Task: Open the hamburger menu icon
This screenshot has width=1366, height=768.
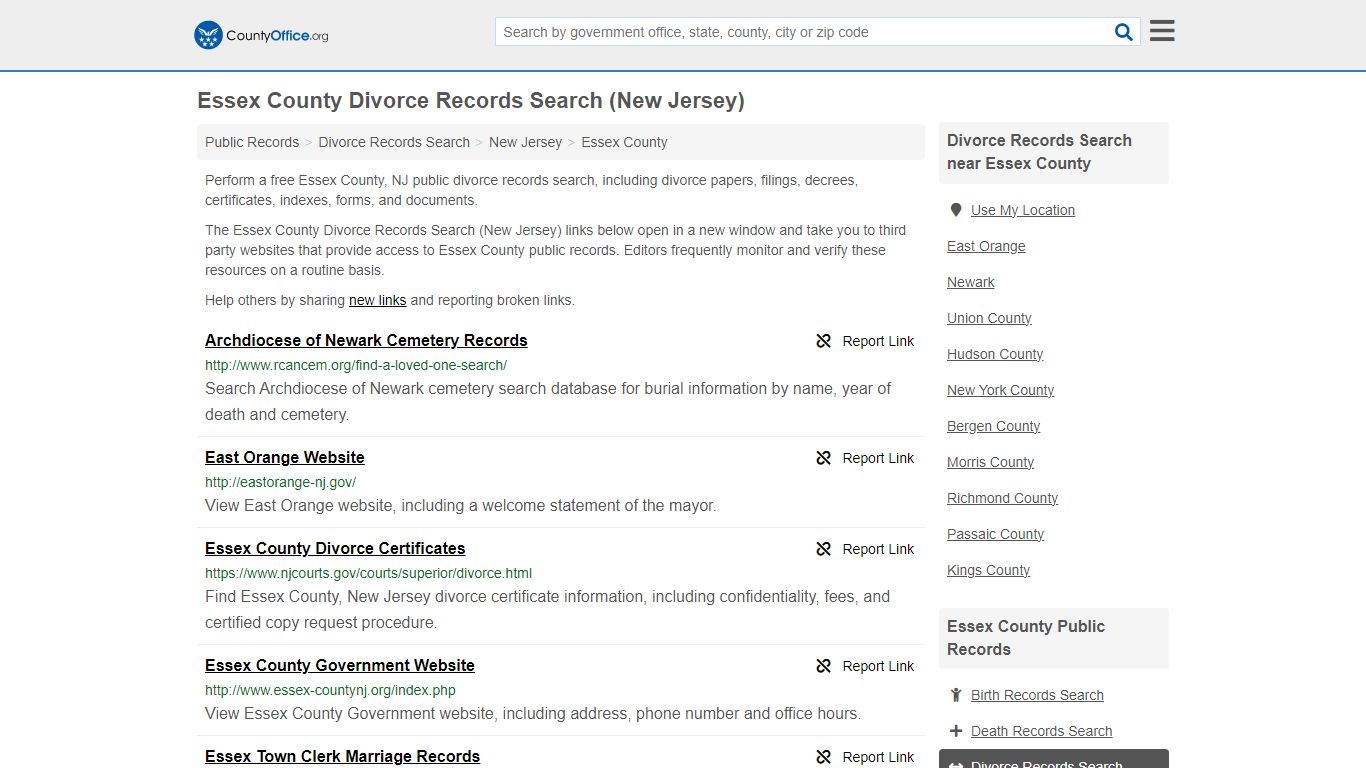Action: tap(1162, 31)
